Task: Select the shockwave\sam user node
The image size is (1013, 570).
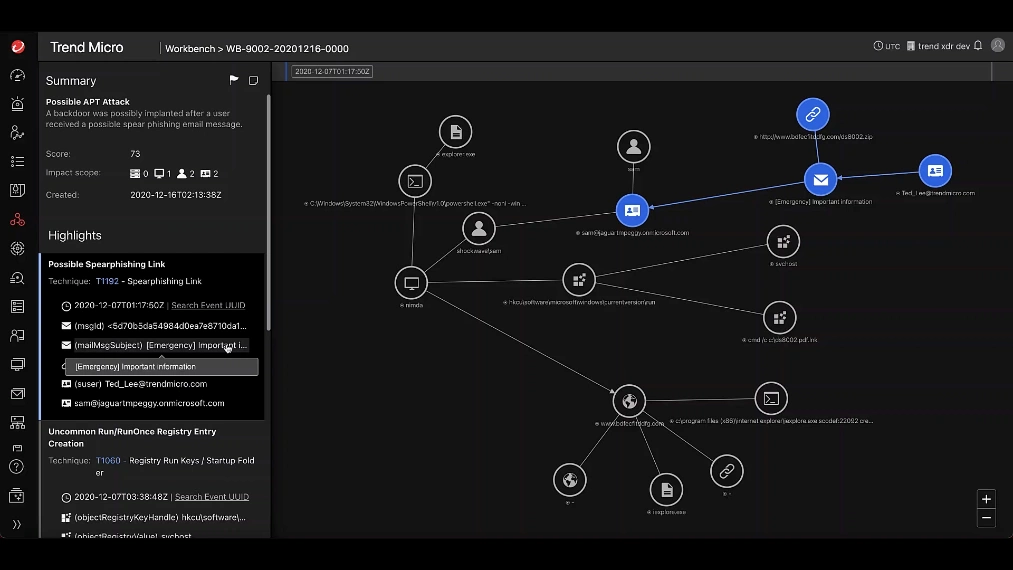Action: (x=479, y=228)
